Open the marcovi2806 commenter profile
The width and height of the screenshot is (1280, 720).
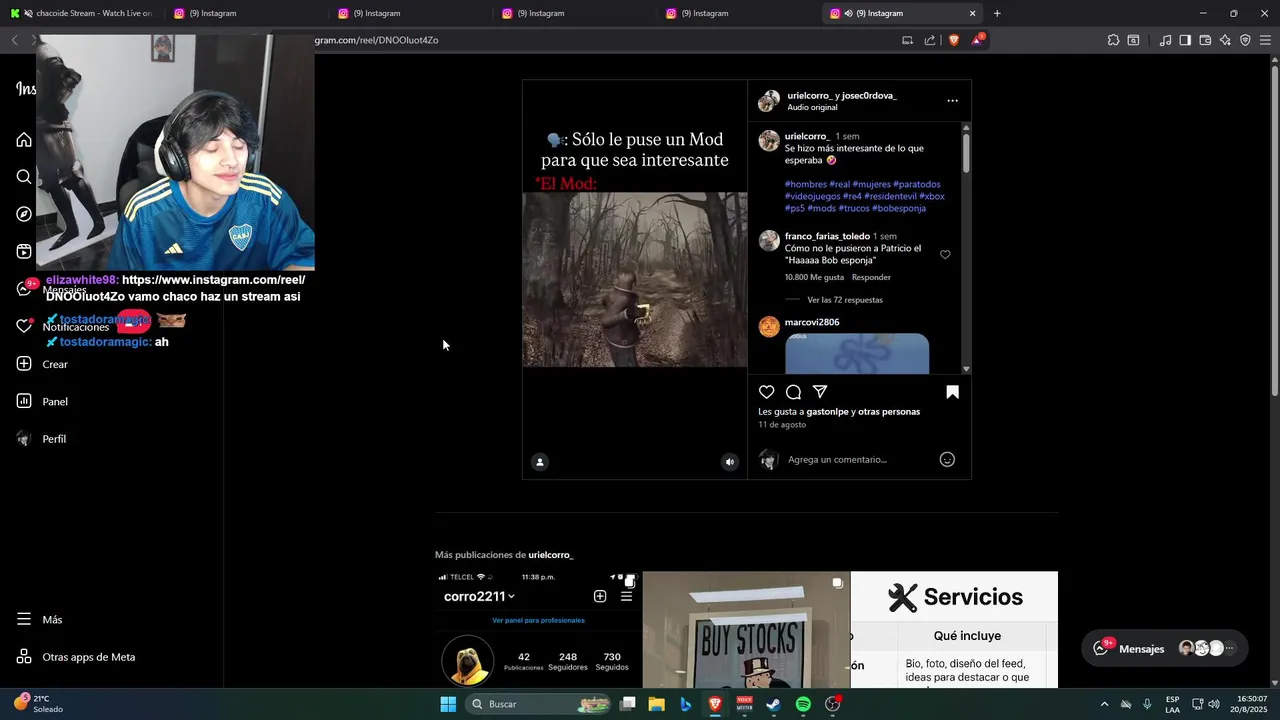[812, 322]
